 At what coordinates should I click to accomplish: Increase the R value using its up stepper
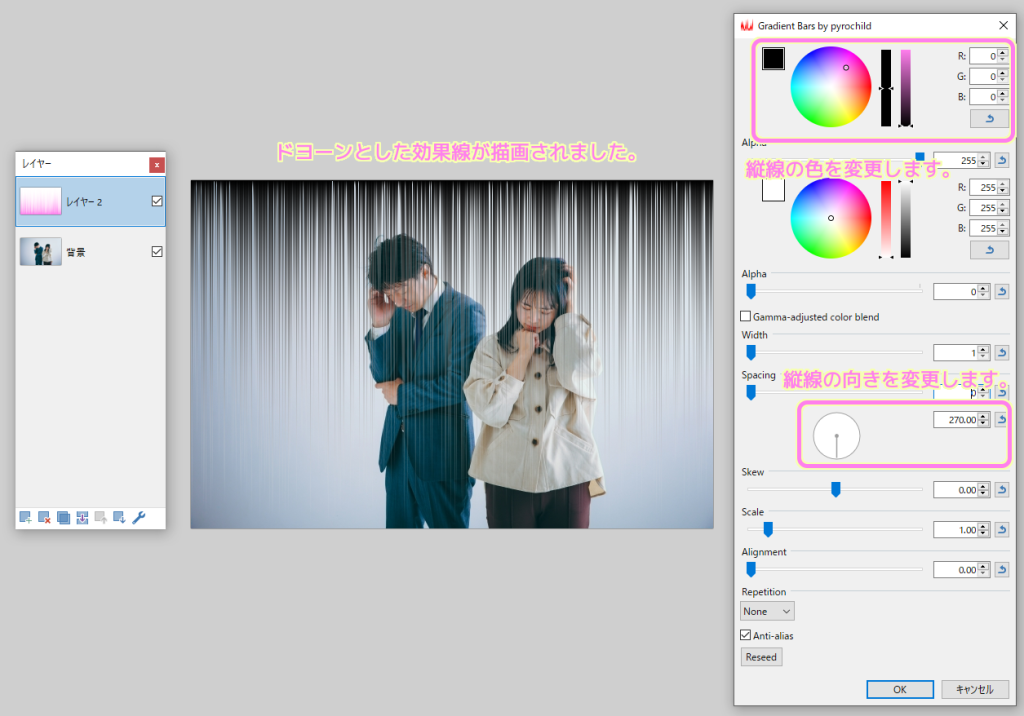[x=1002, y=52]
